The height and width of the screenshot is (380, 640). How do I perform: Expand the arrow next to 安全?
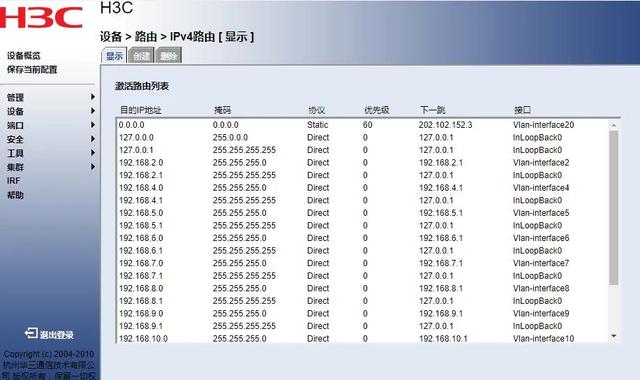[x=93, y=139]
